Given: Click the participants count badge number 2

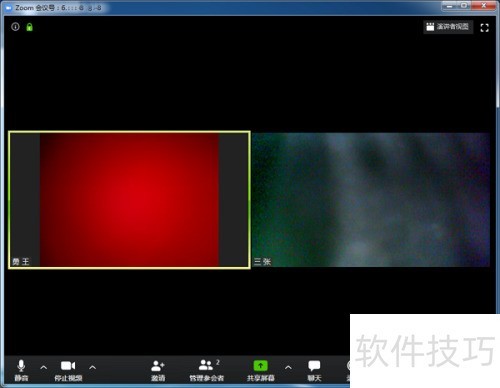Looking at the screenshot, I should pos(218,362).
